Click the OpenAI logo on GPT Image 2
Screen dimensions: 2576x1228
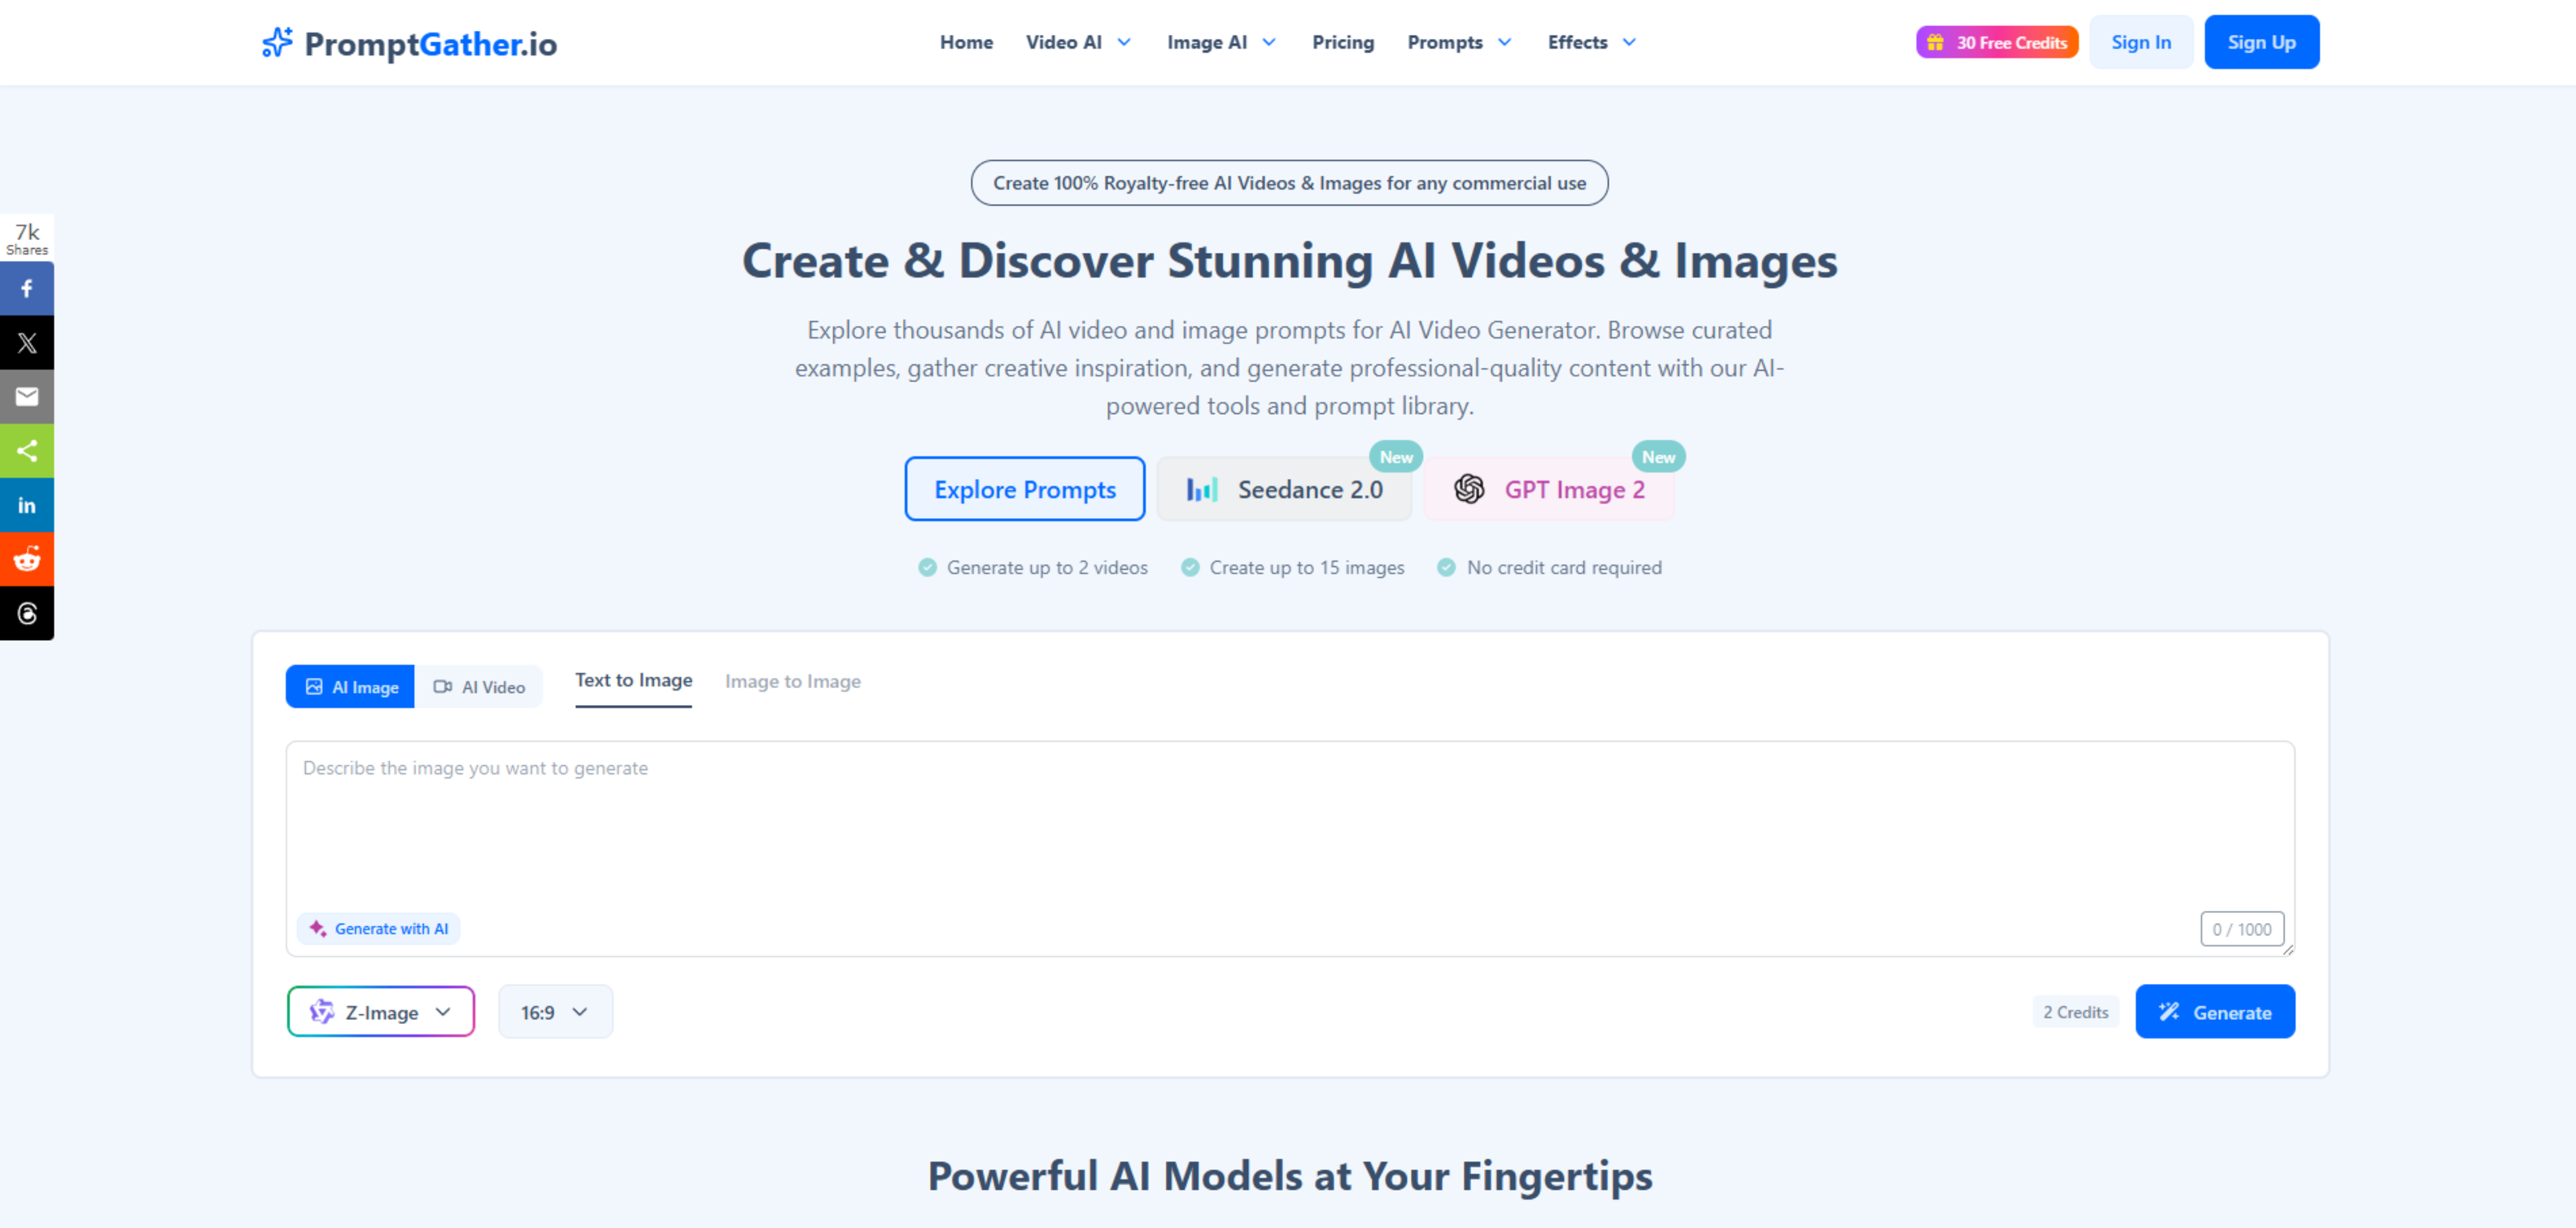pos(1469,489)
